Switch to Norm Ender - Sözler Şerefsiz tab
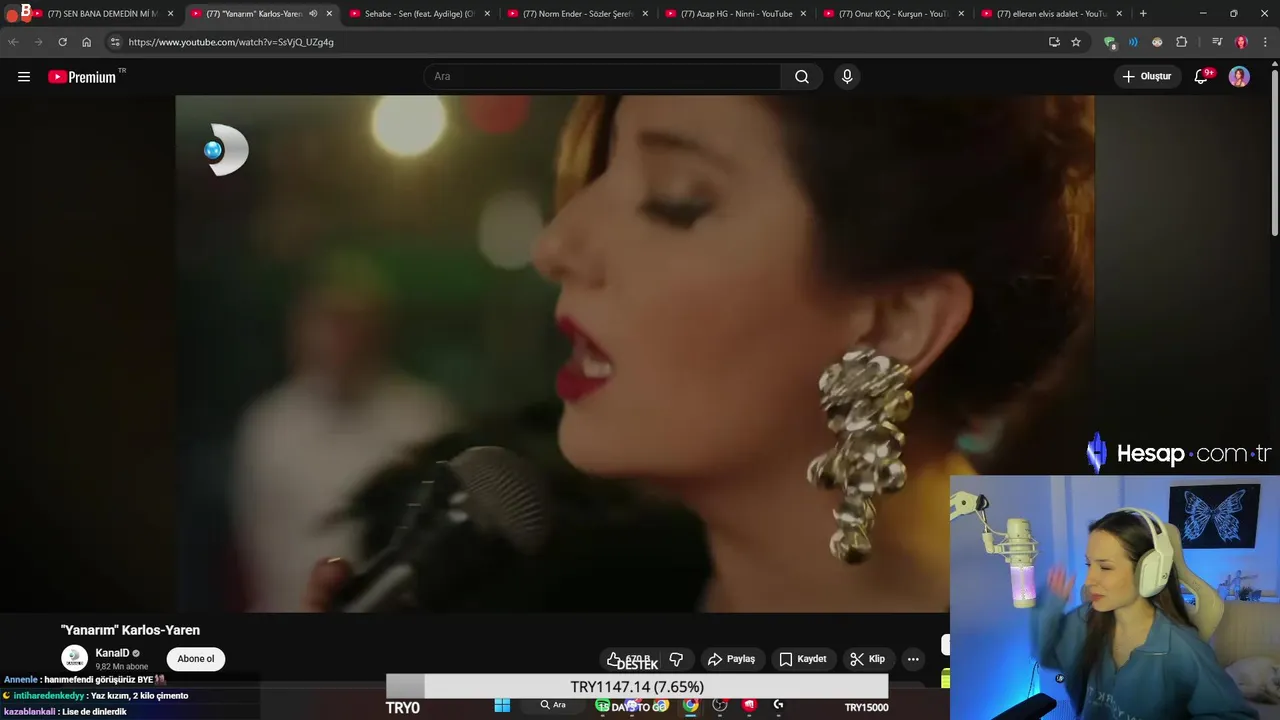Screen dimensions: 1280x720 tap(578, 14)
